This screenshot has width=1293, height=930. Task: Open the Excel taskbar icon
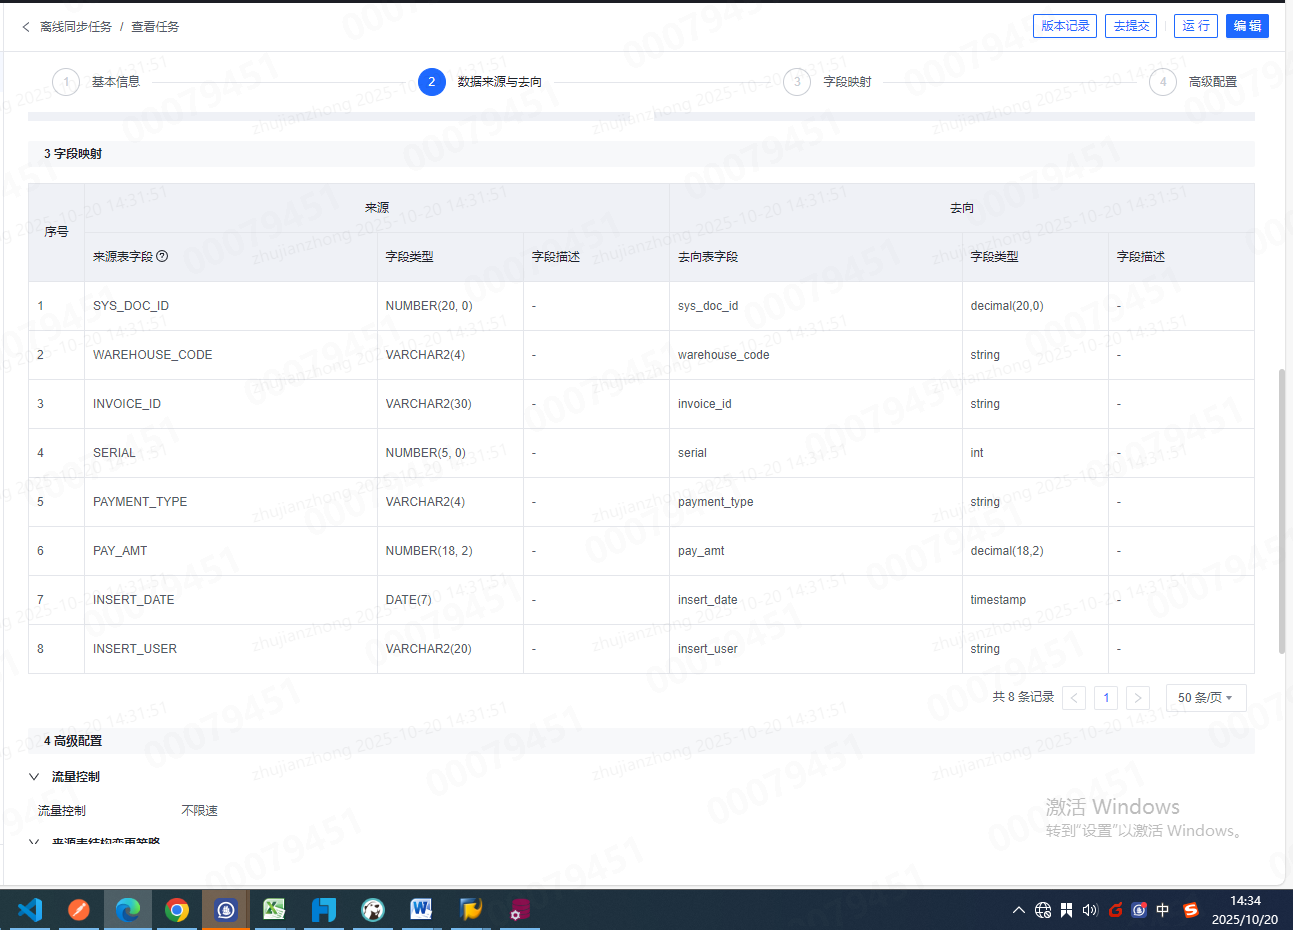pyautogui.click(x=274, y=910)
